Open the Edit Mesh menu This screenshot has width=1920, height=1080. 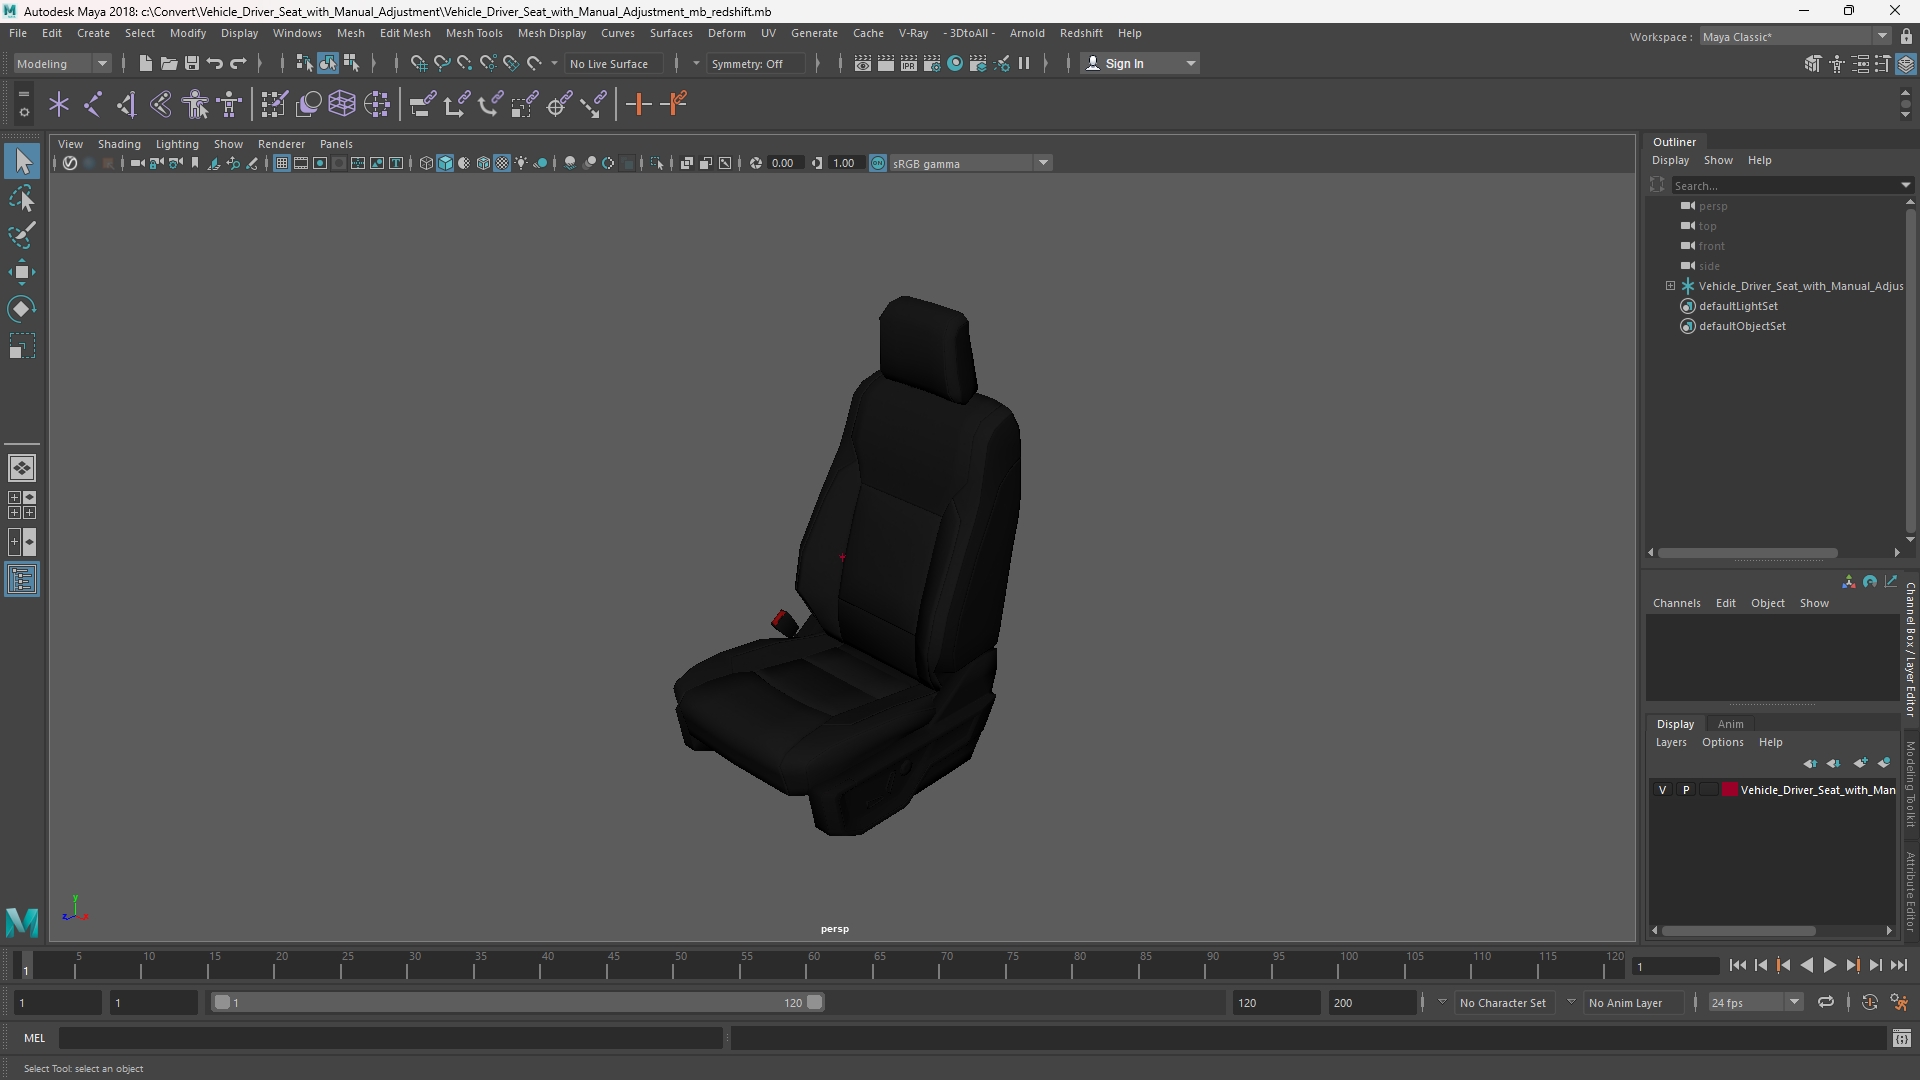point(405,33)
